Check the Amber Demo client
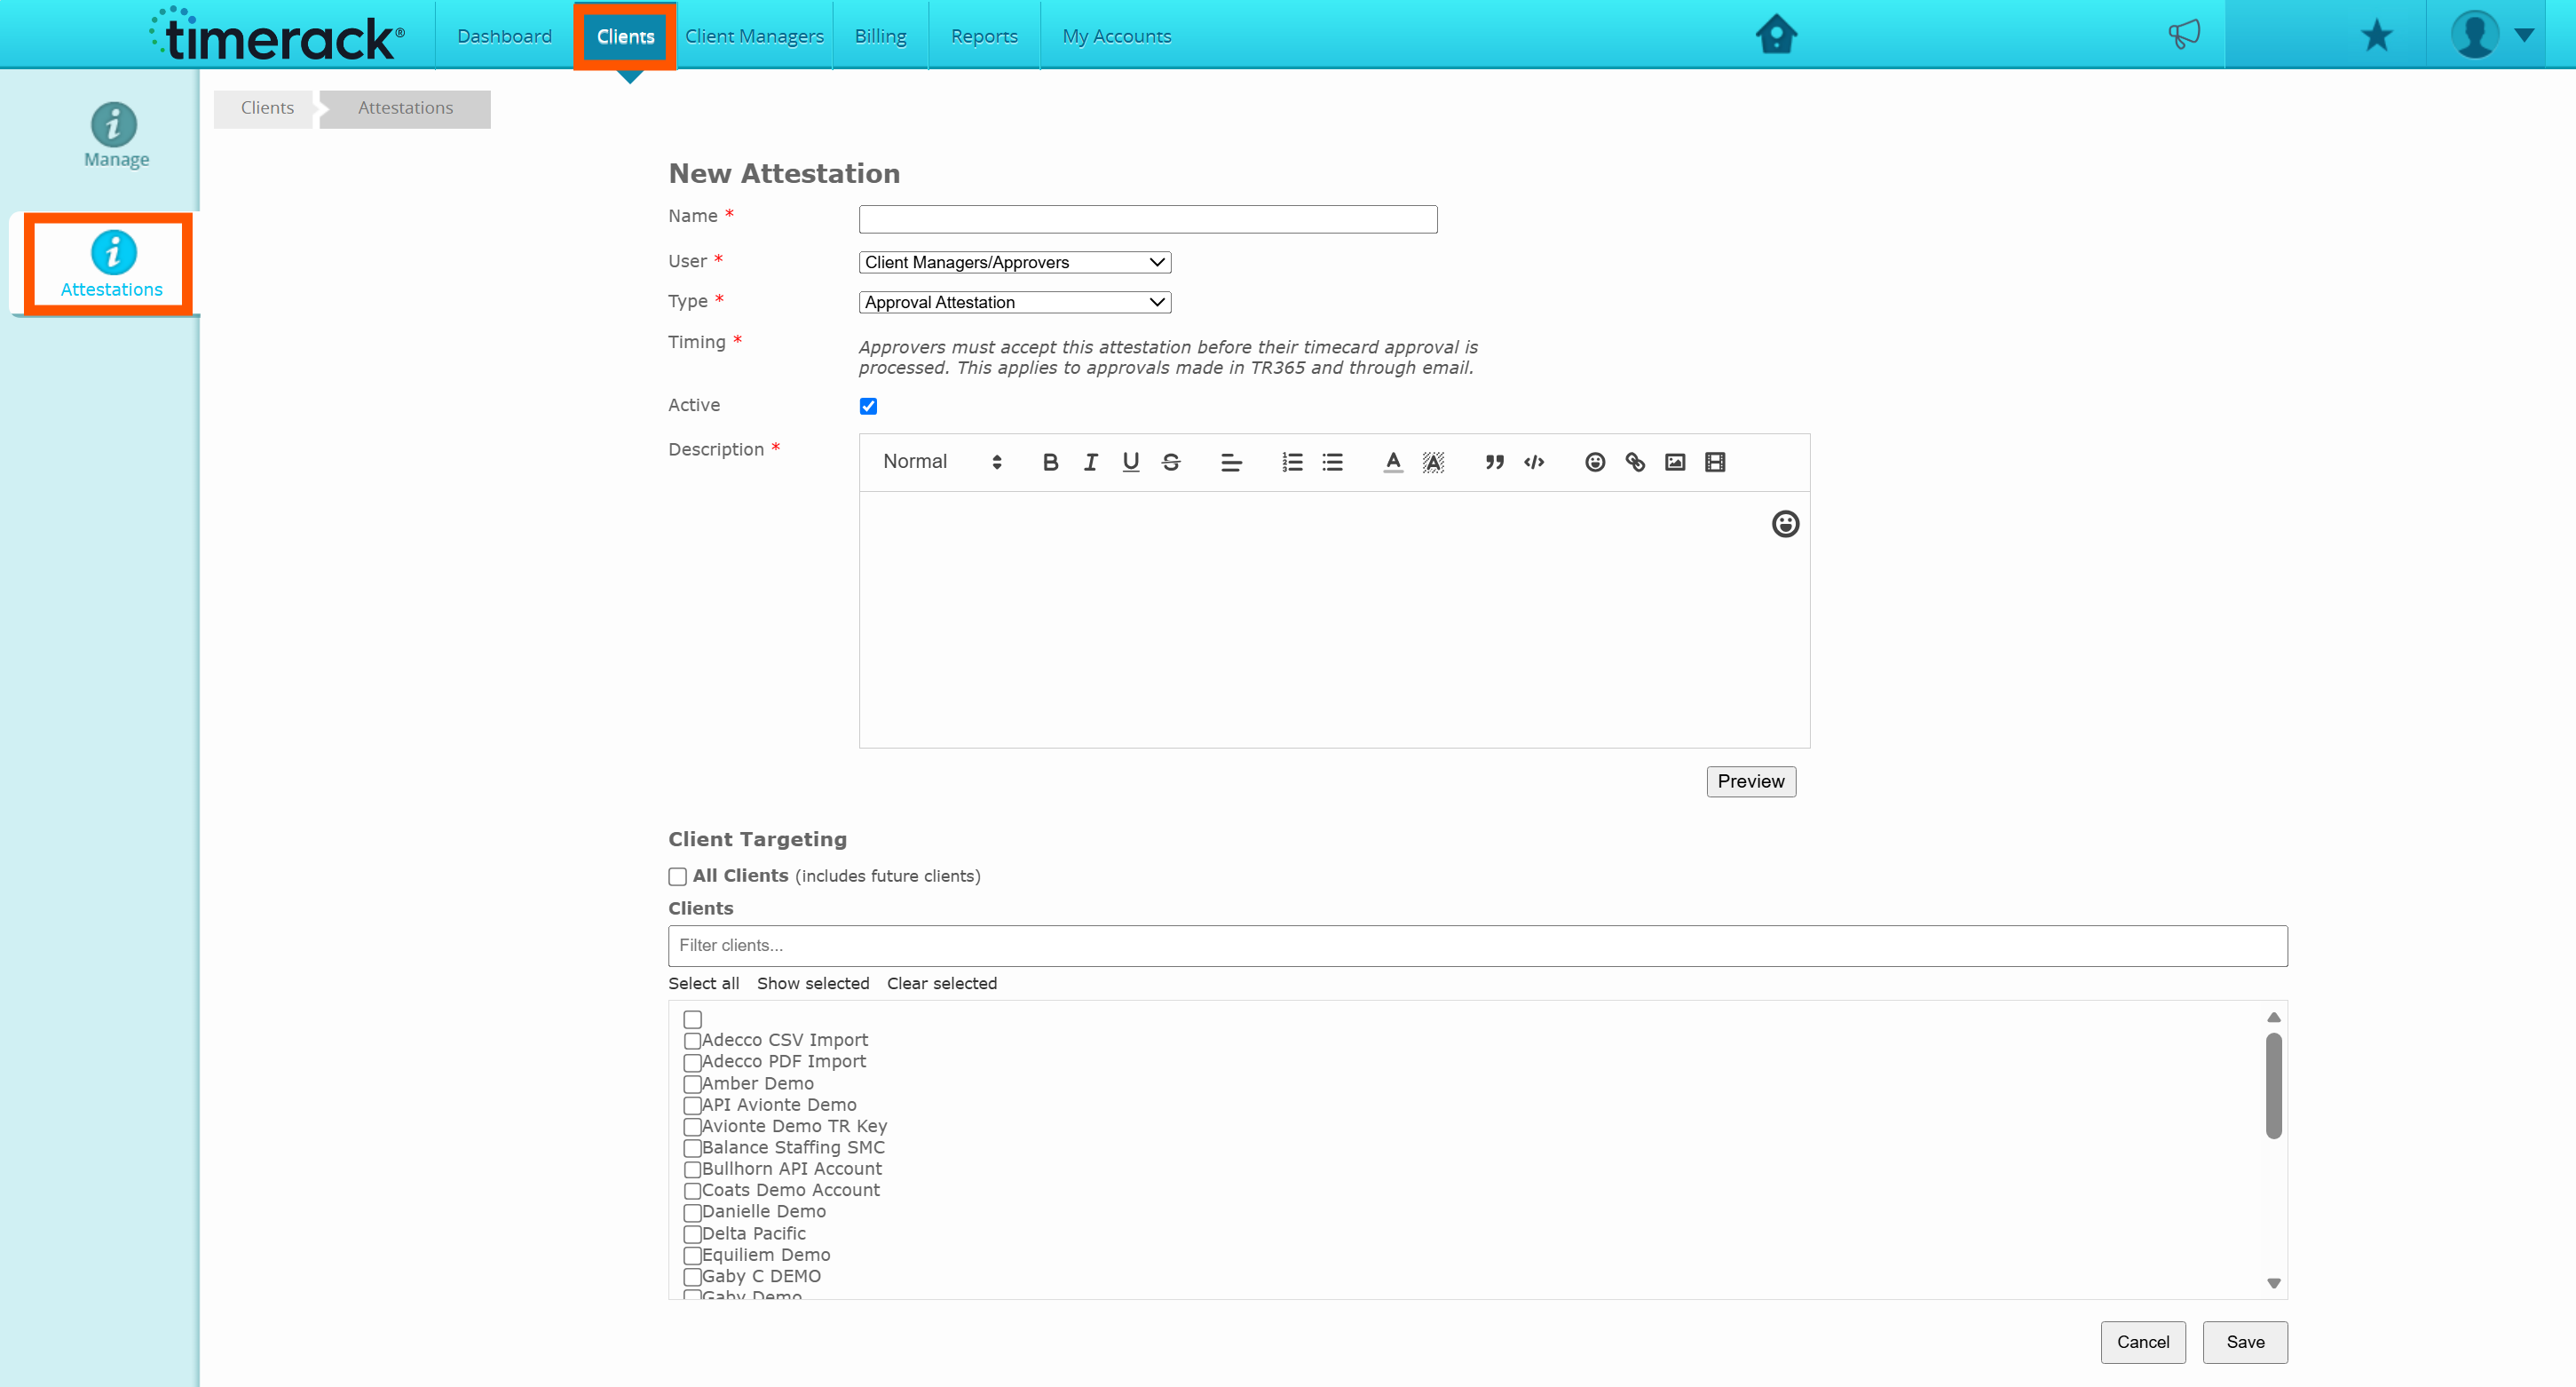 (x=692, y=1084)
